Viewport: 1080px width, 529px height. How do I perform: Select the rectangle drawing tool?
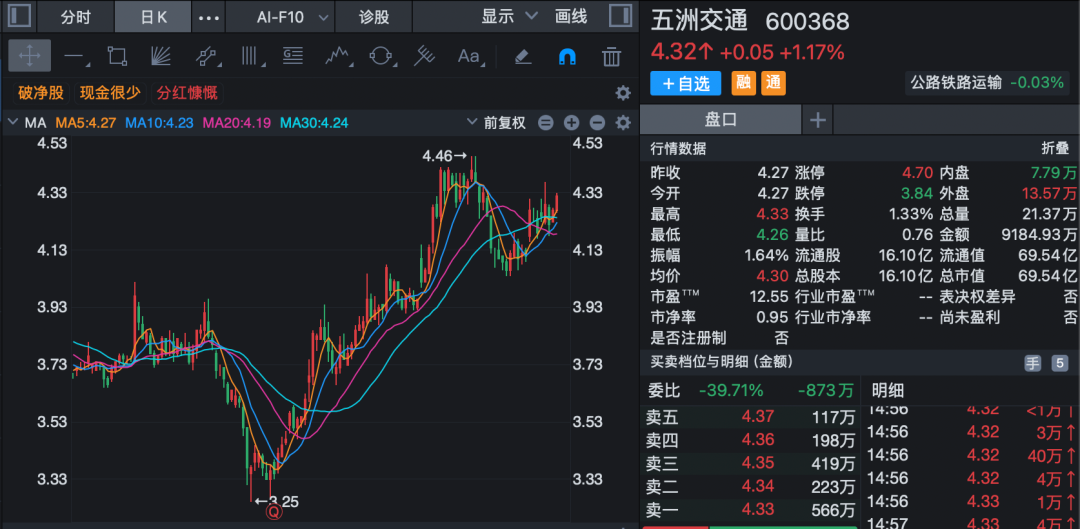pyautogui.click(x=118, y=56)
